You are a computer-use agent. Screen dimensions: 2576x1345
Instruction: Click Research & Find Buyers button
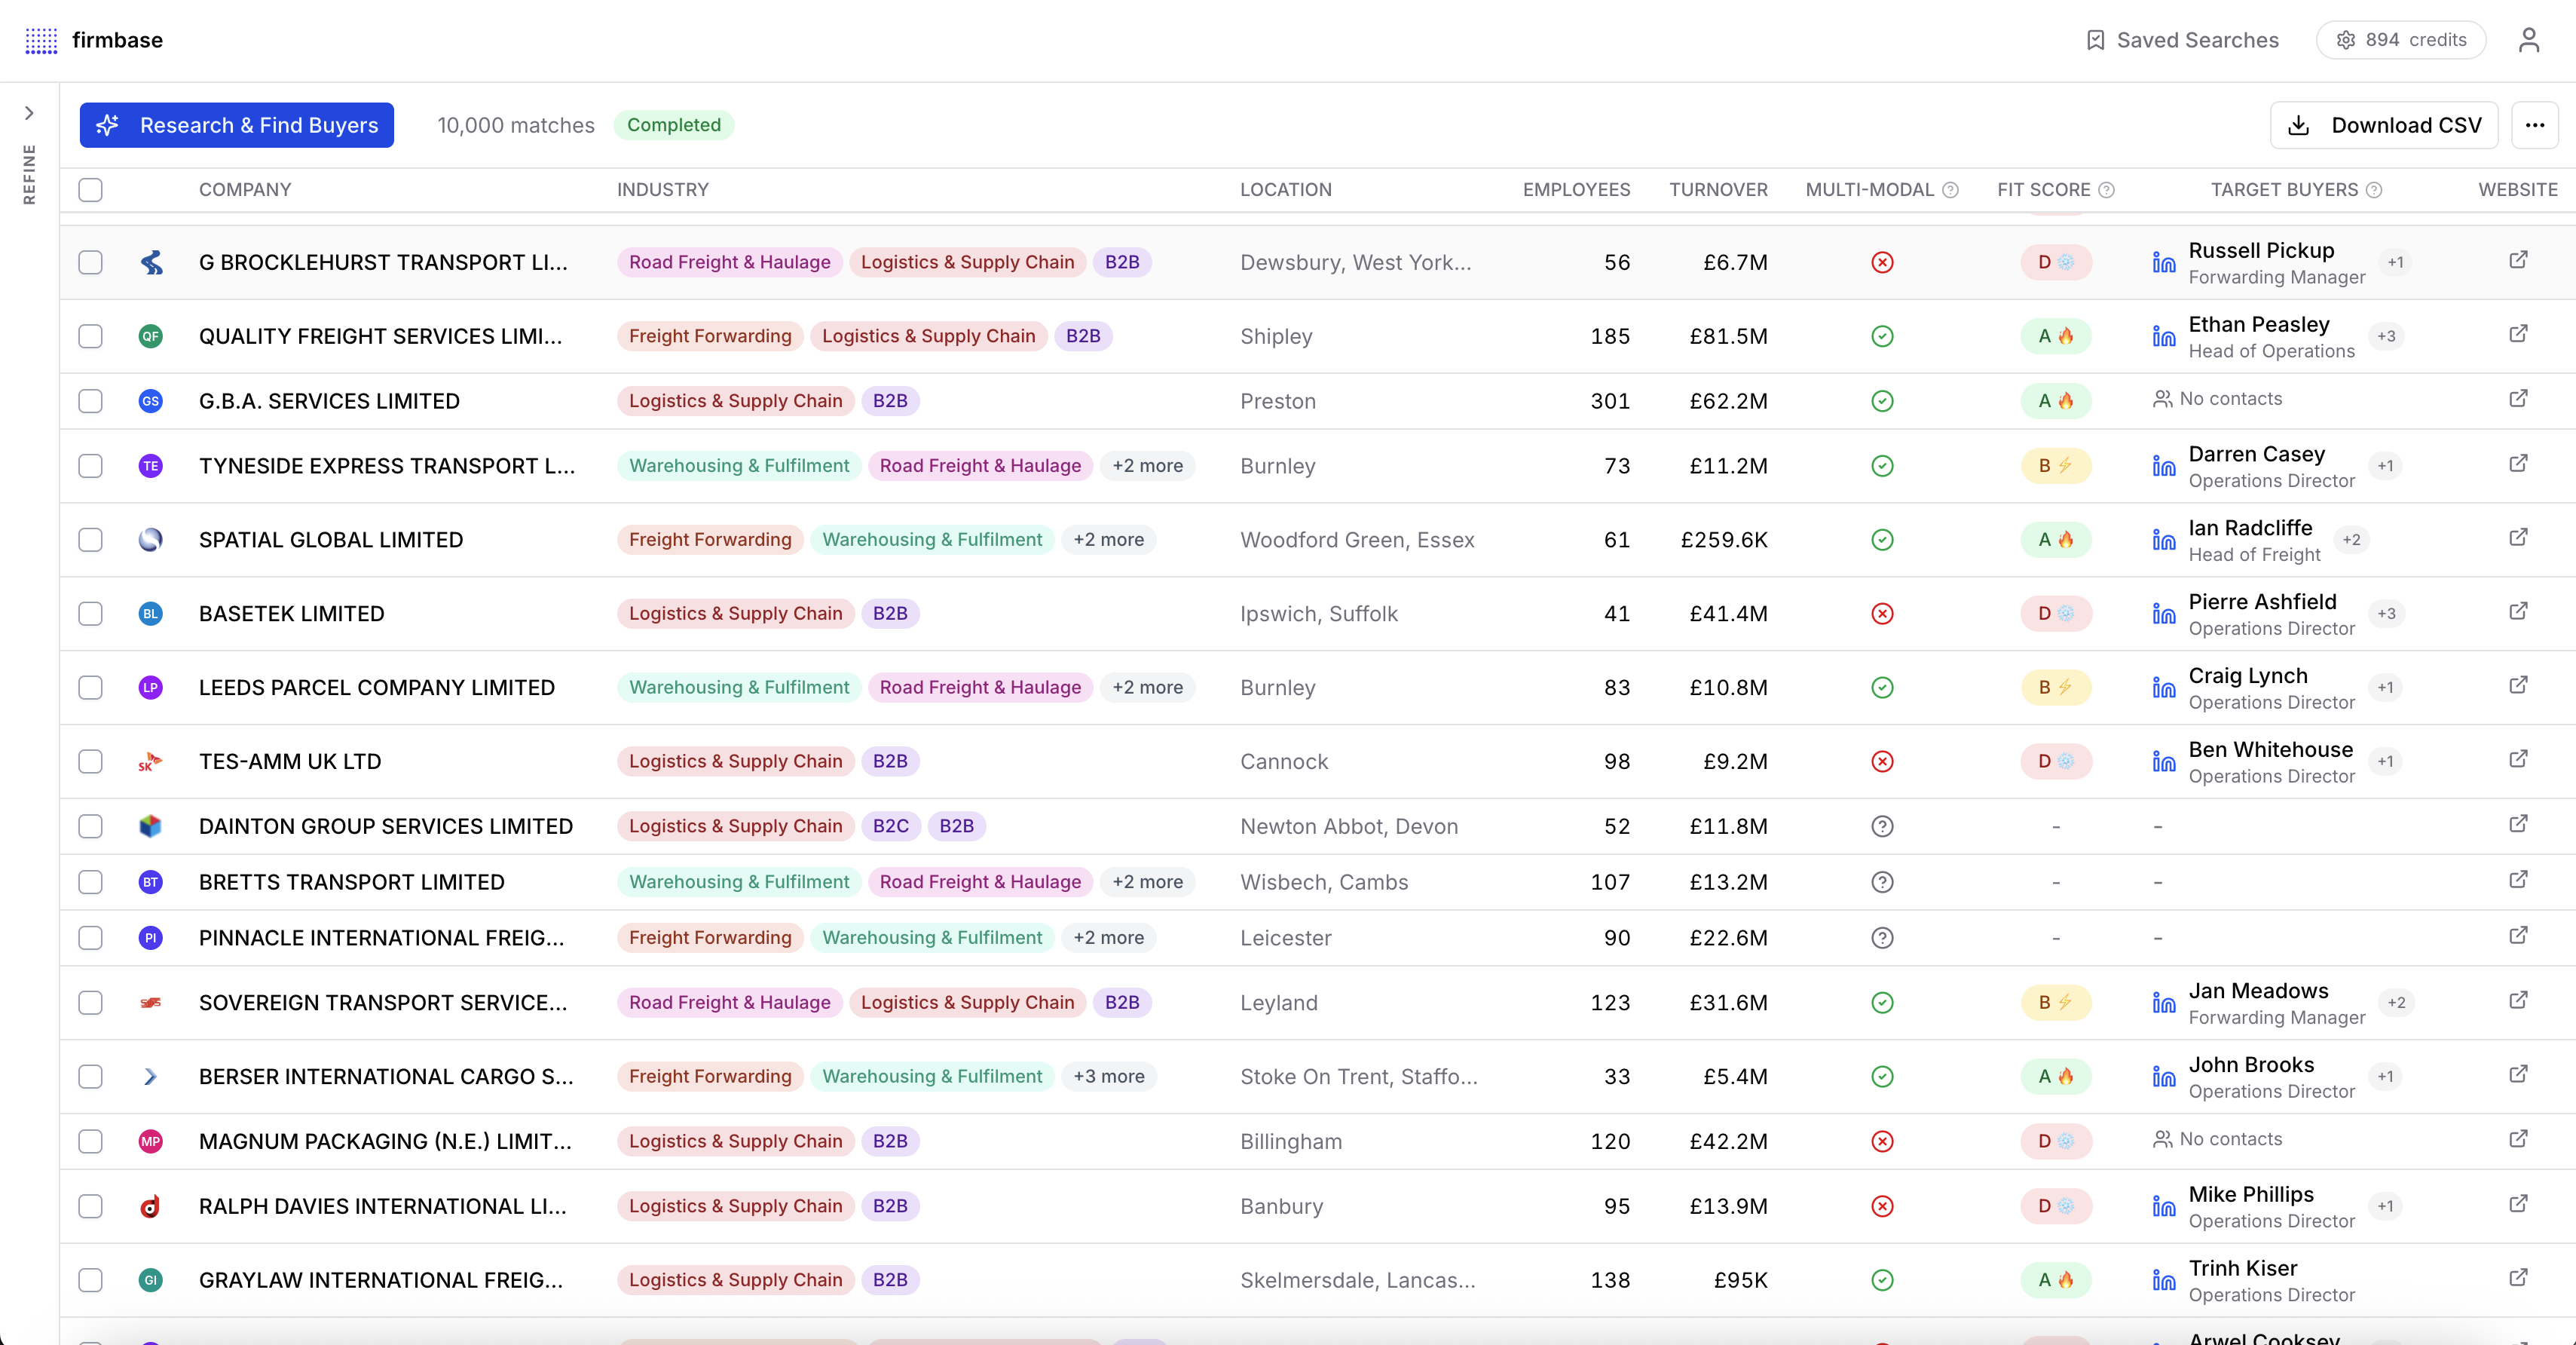237,125
